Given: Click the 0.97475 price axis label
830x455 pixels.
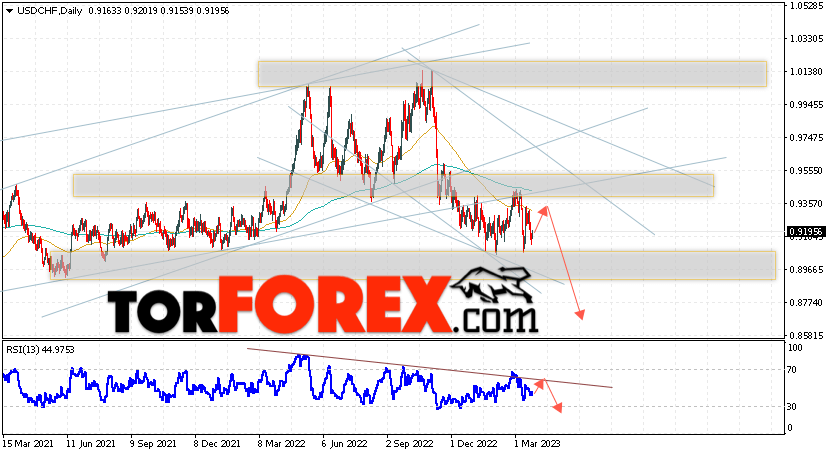Looking at the screenshot, I should click(807, 138).
